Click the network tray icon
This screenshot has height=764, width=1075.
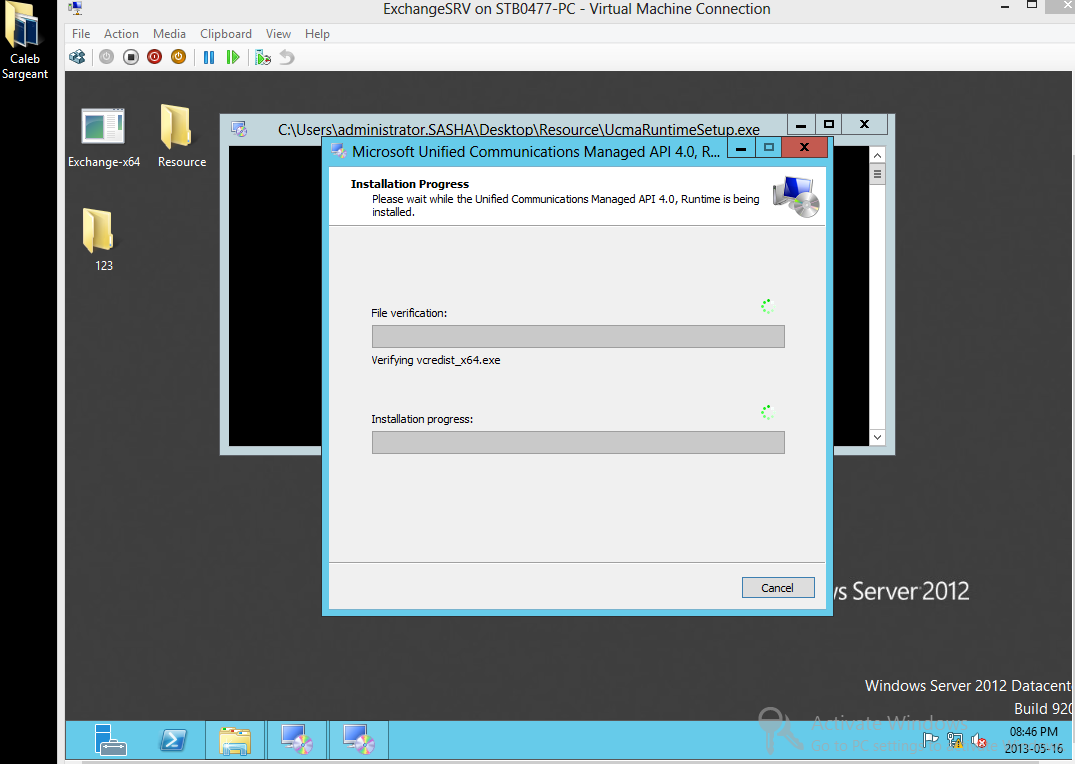click(954, 741)
